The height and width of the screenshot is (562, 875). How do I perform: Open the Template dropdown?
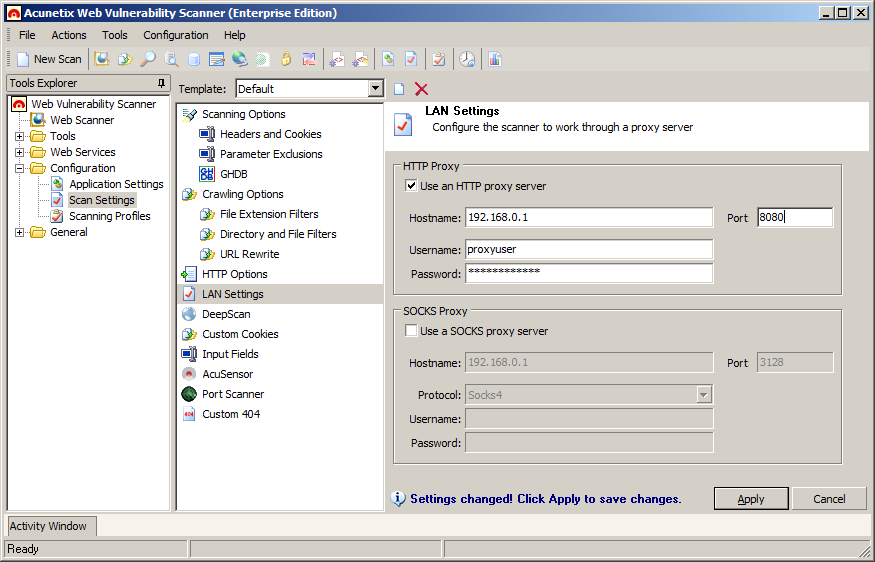point(376,89)
